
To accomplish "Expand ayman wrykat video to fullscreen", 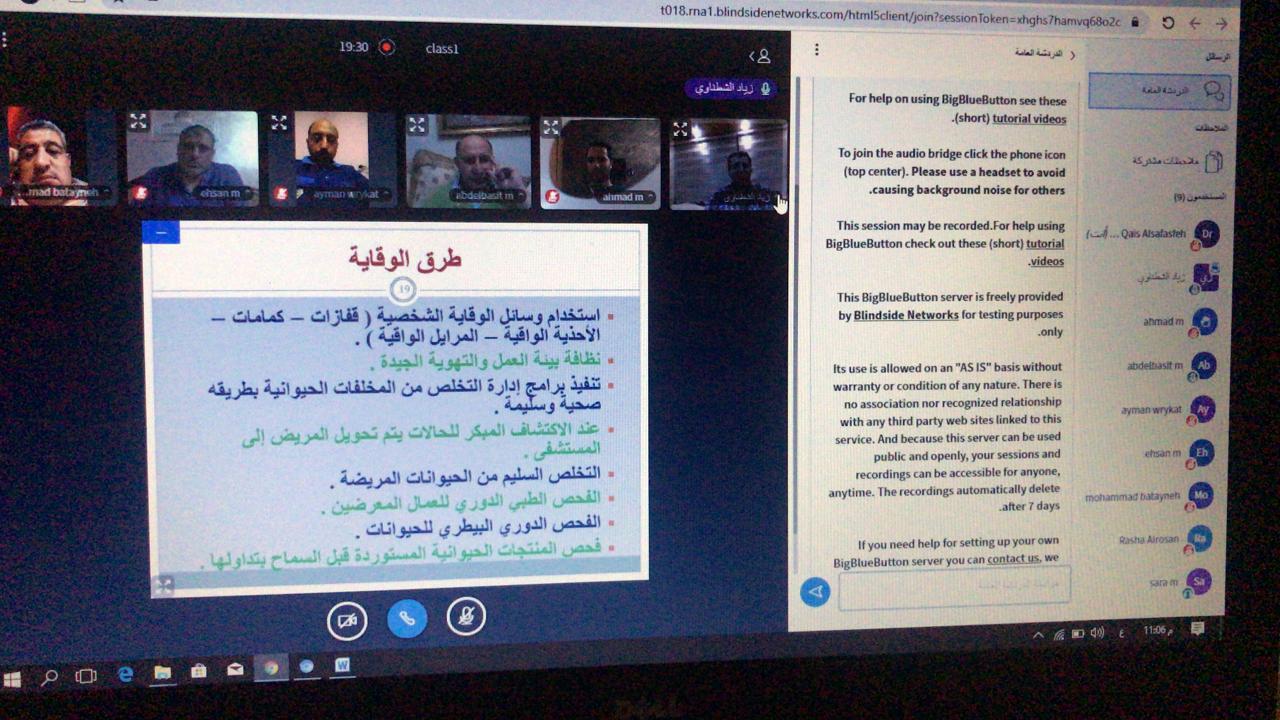I will (279, 123).
